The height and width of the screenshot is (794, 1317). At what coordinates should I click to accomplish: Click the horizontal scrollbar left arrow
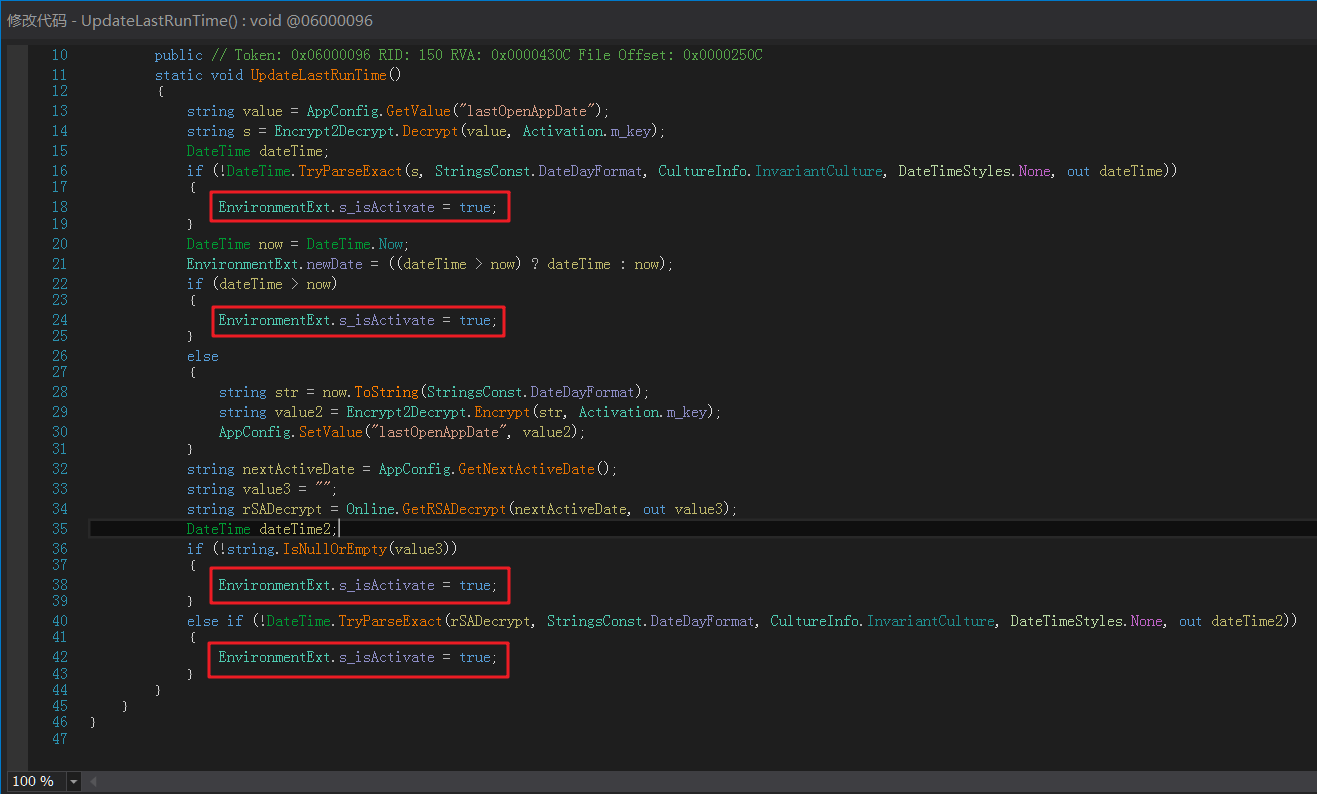94,781
